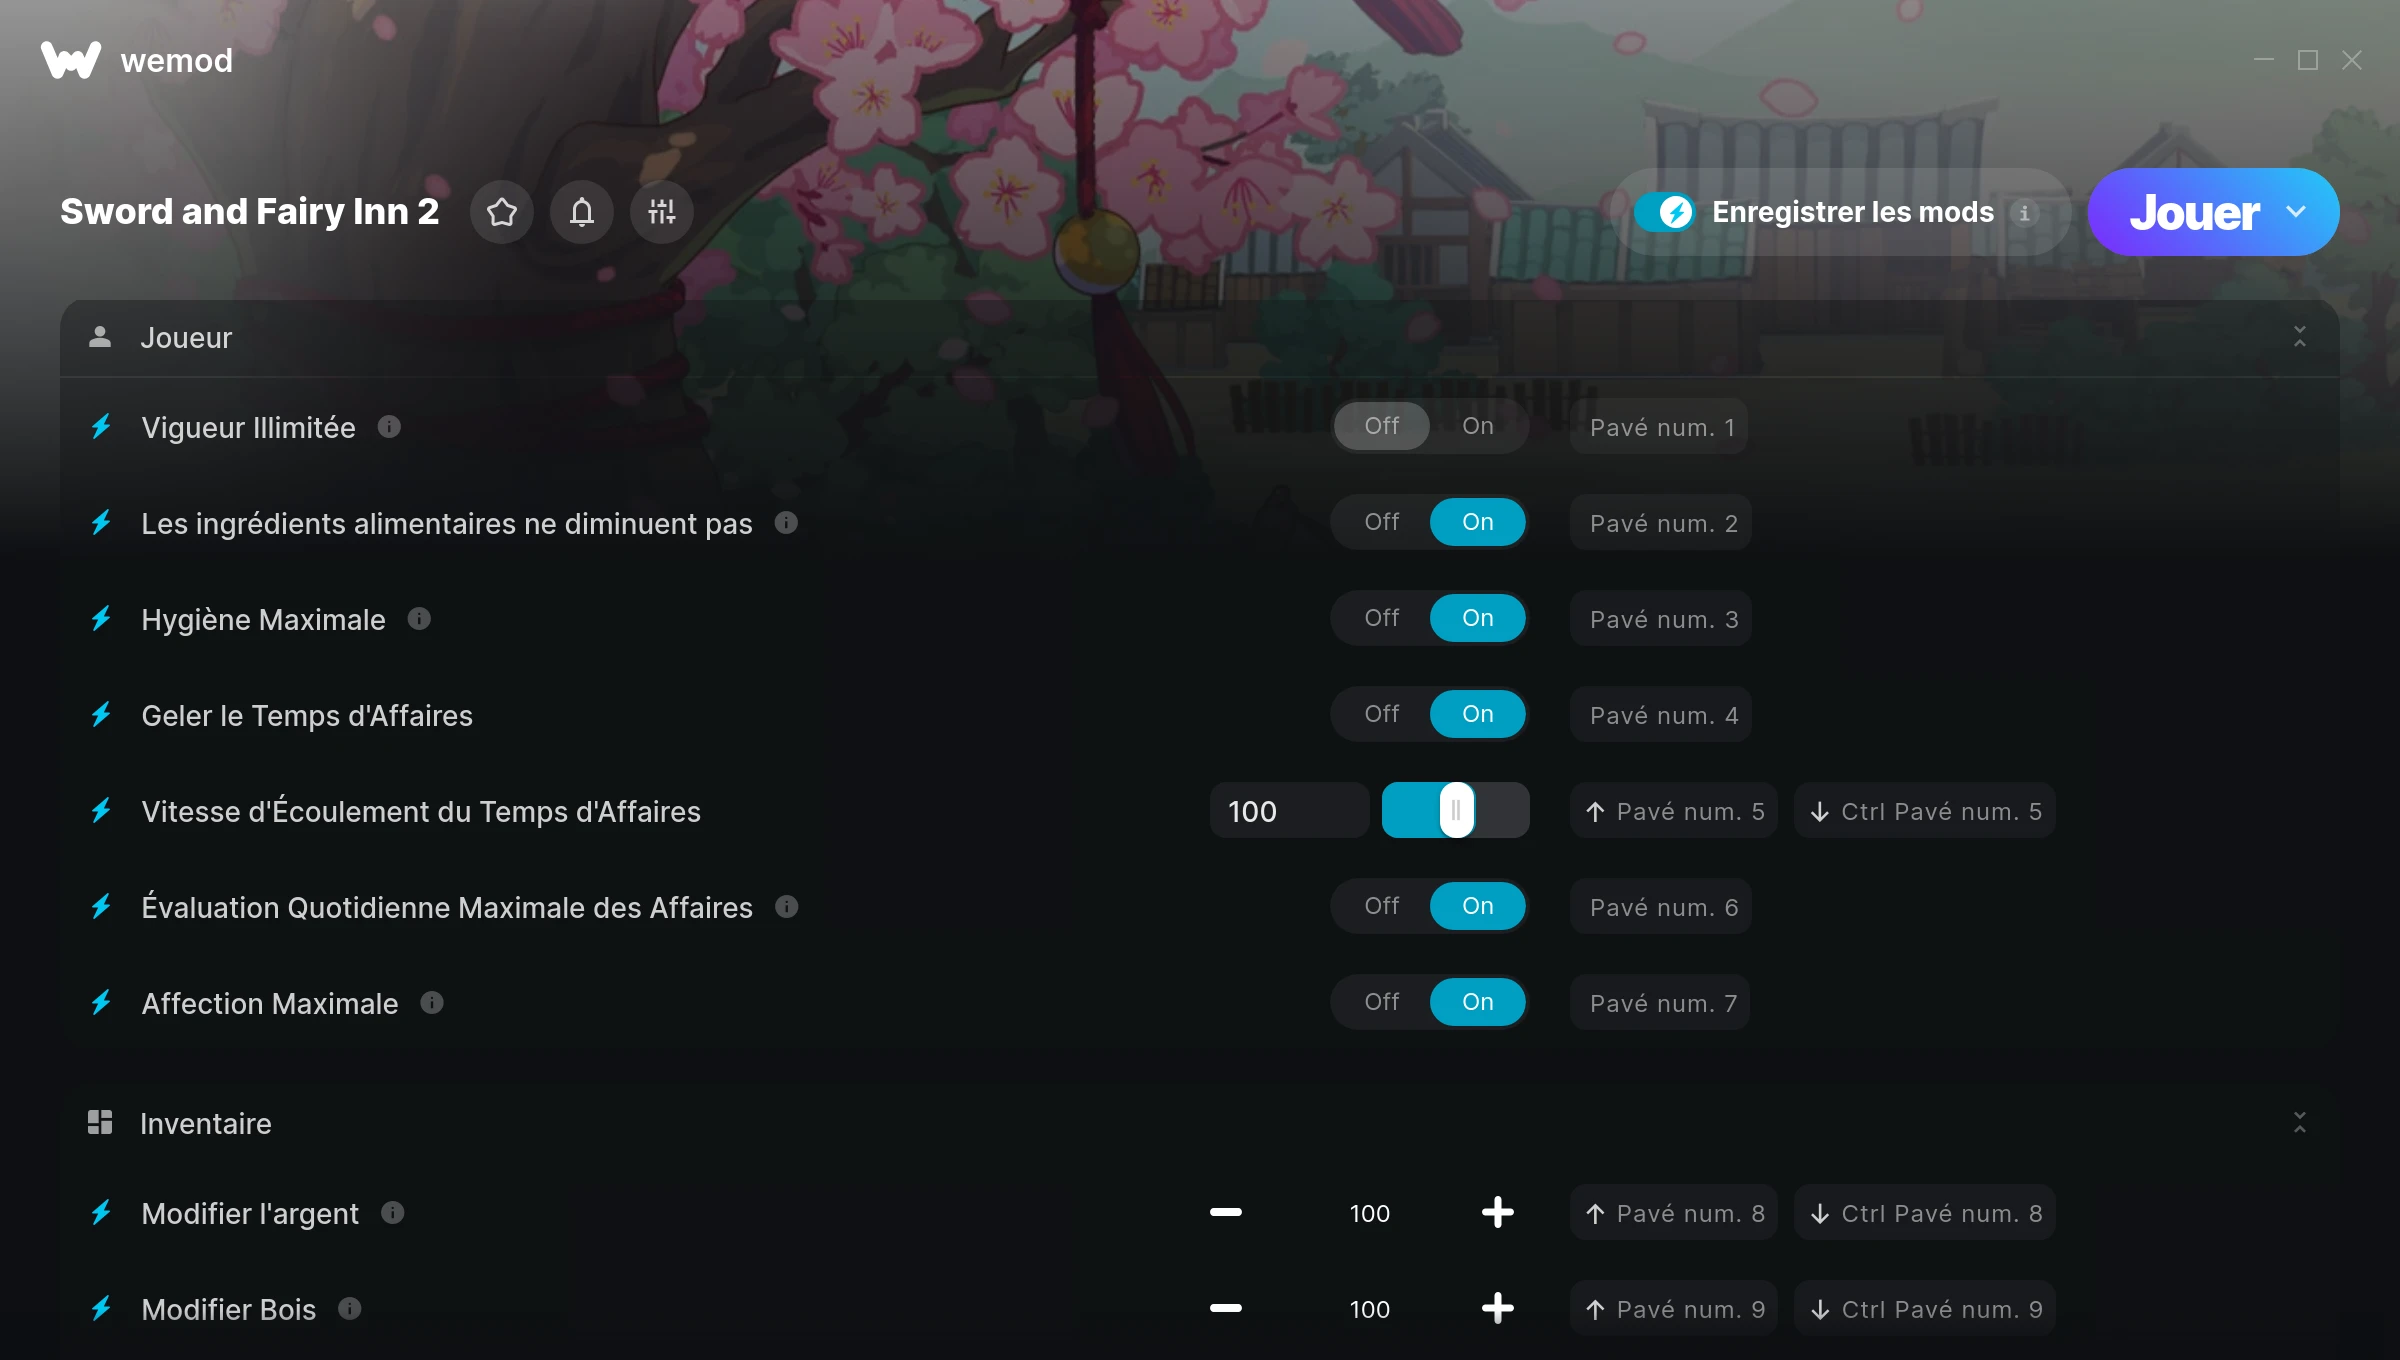Image resolution: width=2400 pixels, height=1360 pixels.
Task: Click the WeMod logo icon
Action: click(x=71, y=60)
